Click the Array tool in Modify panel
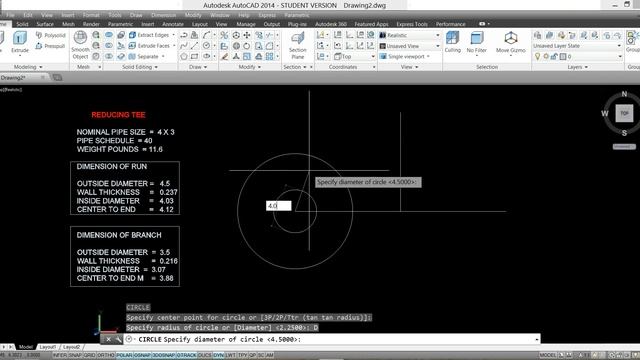 tap(269, 56)
